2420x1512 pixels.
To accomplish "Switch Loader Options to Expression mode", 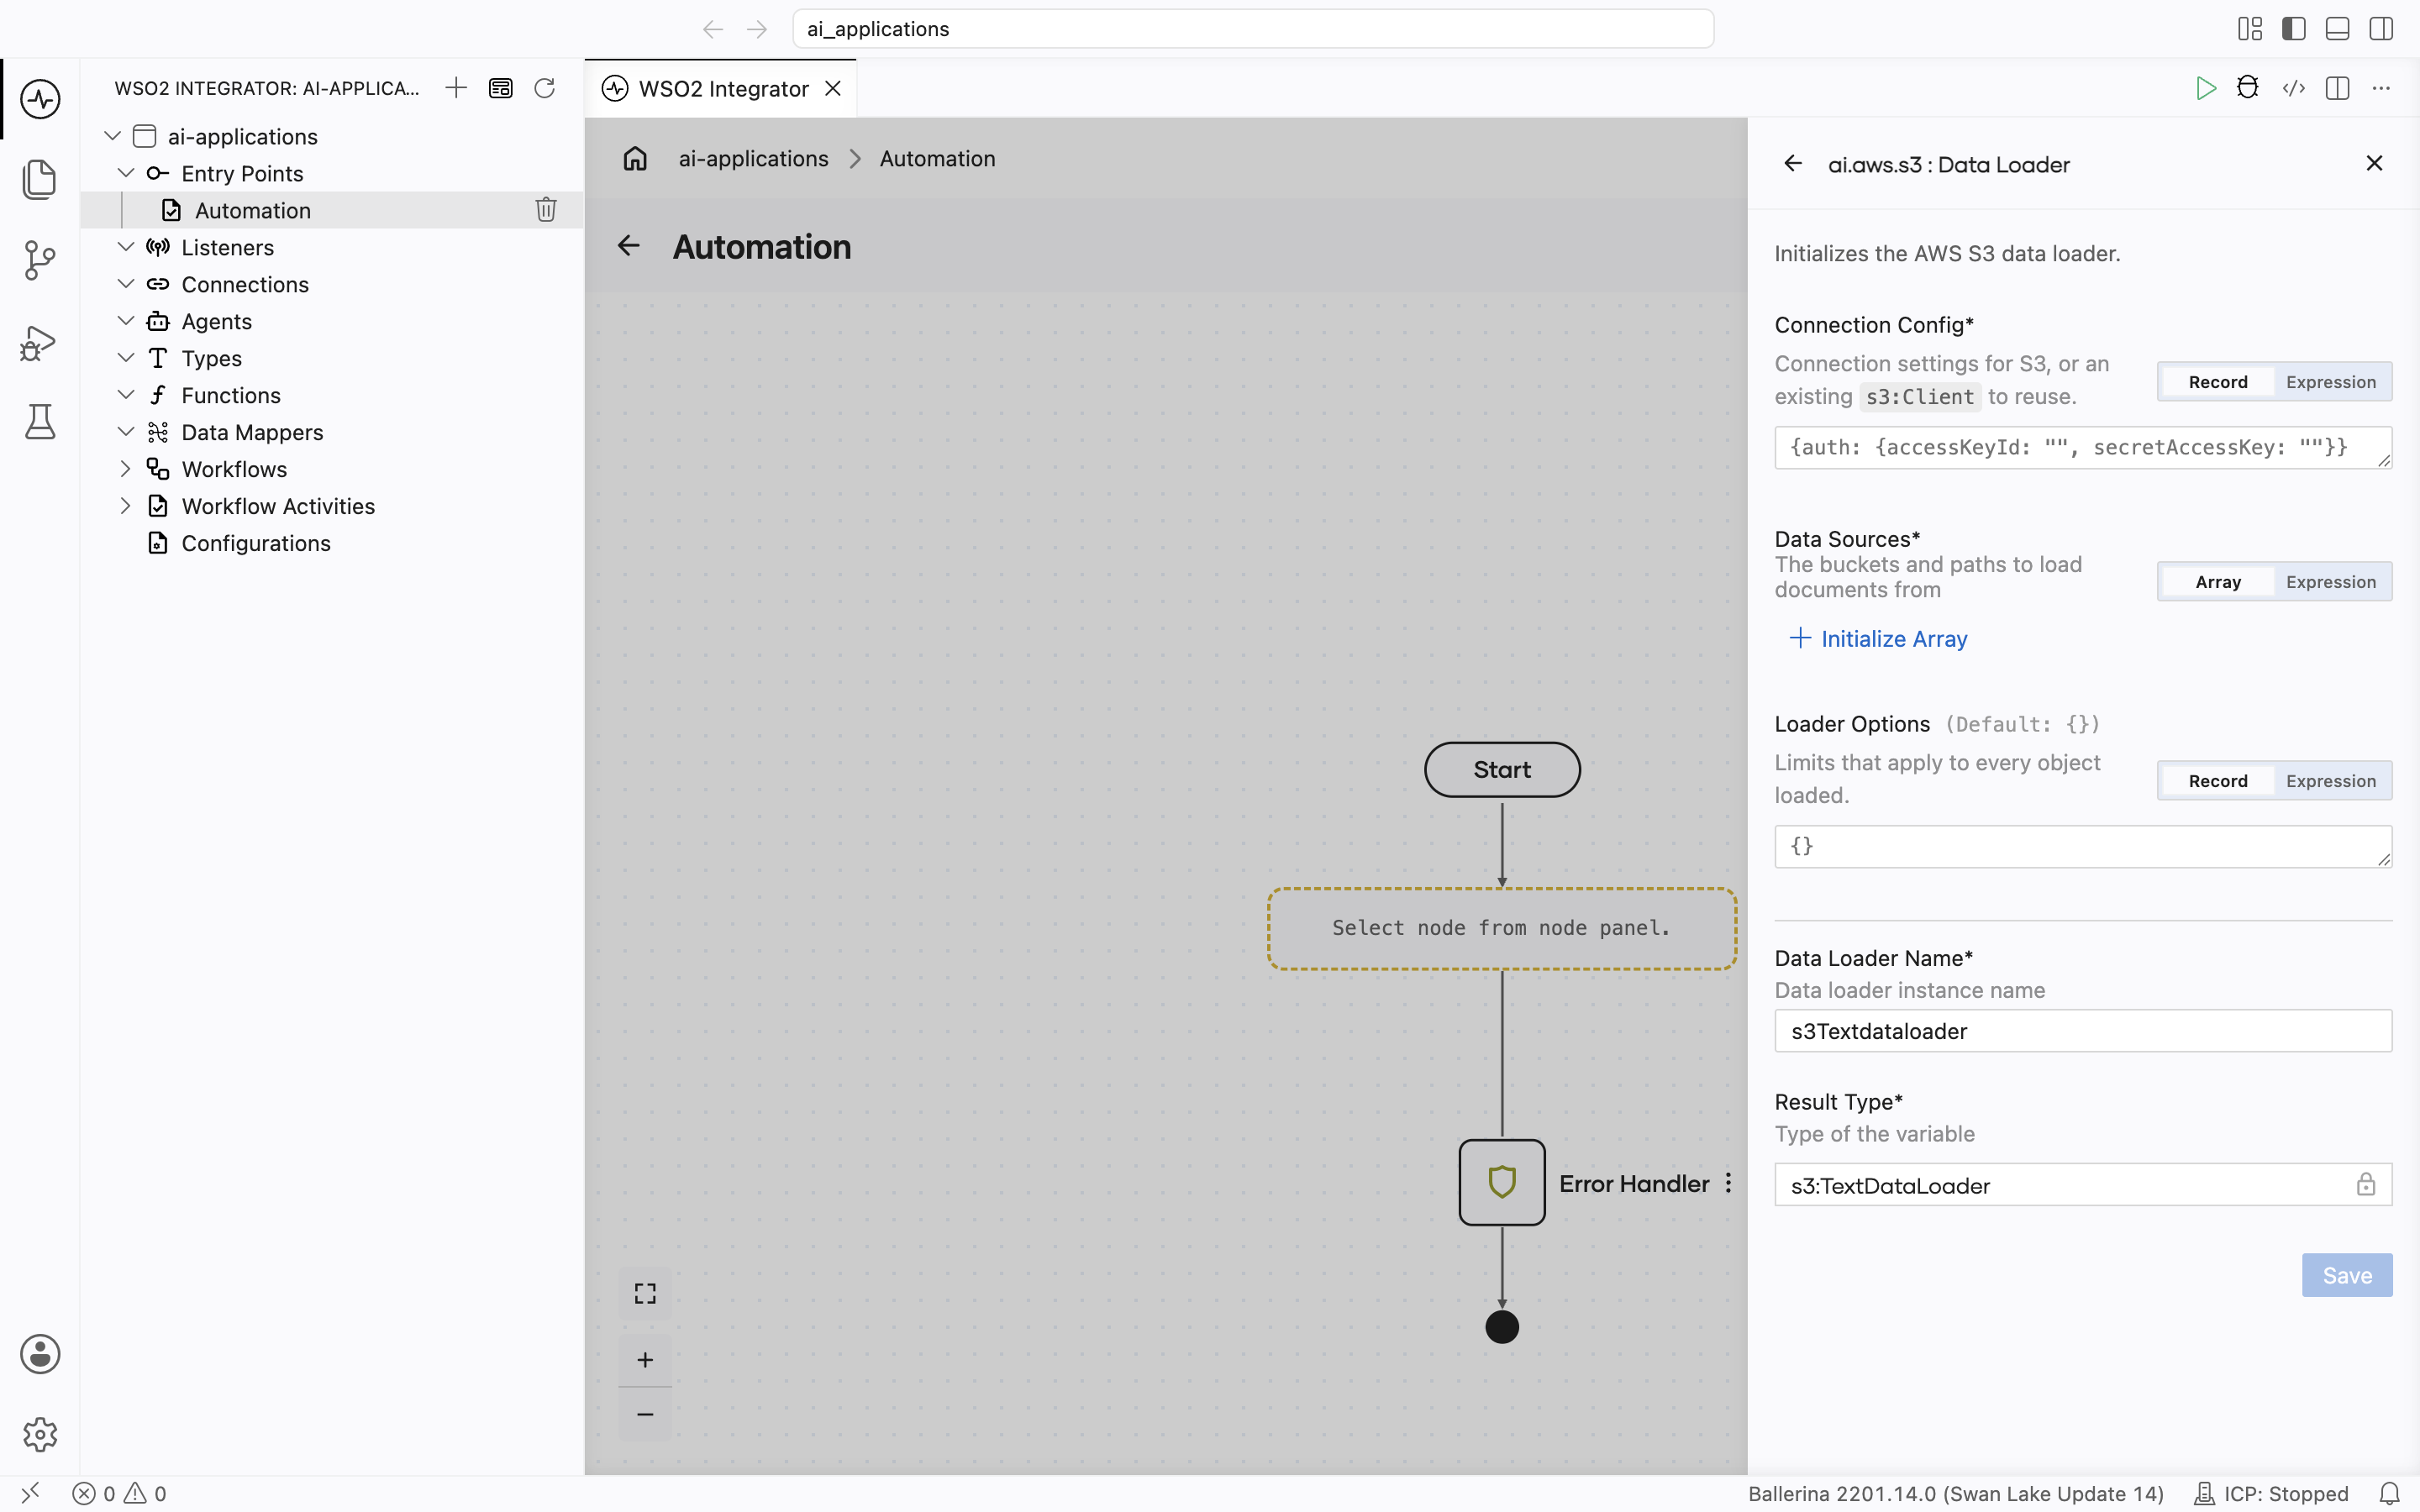I will click(2331, 781).
